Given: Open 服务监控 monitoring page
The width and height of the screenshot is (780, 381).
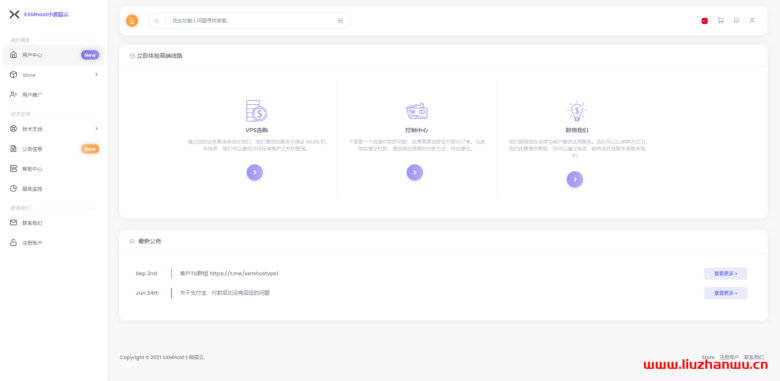Looking at the screenshot, I should pyautogui.click(x=54, y=189).
